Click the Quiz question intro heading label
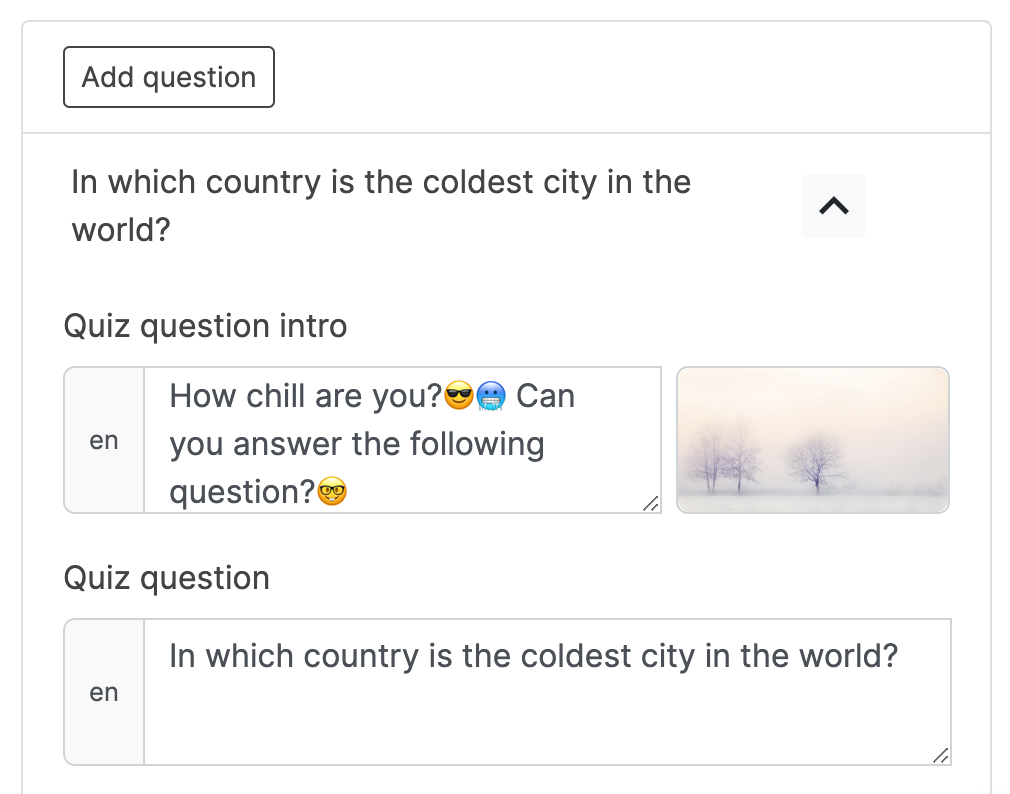Viewport: 1010px width, 794px height. [x=205, y=326]
